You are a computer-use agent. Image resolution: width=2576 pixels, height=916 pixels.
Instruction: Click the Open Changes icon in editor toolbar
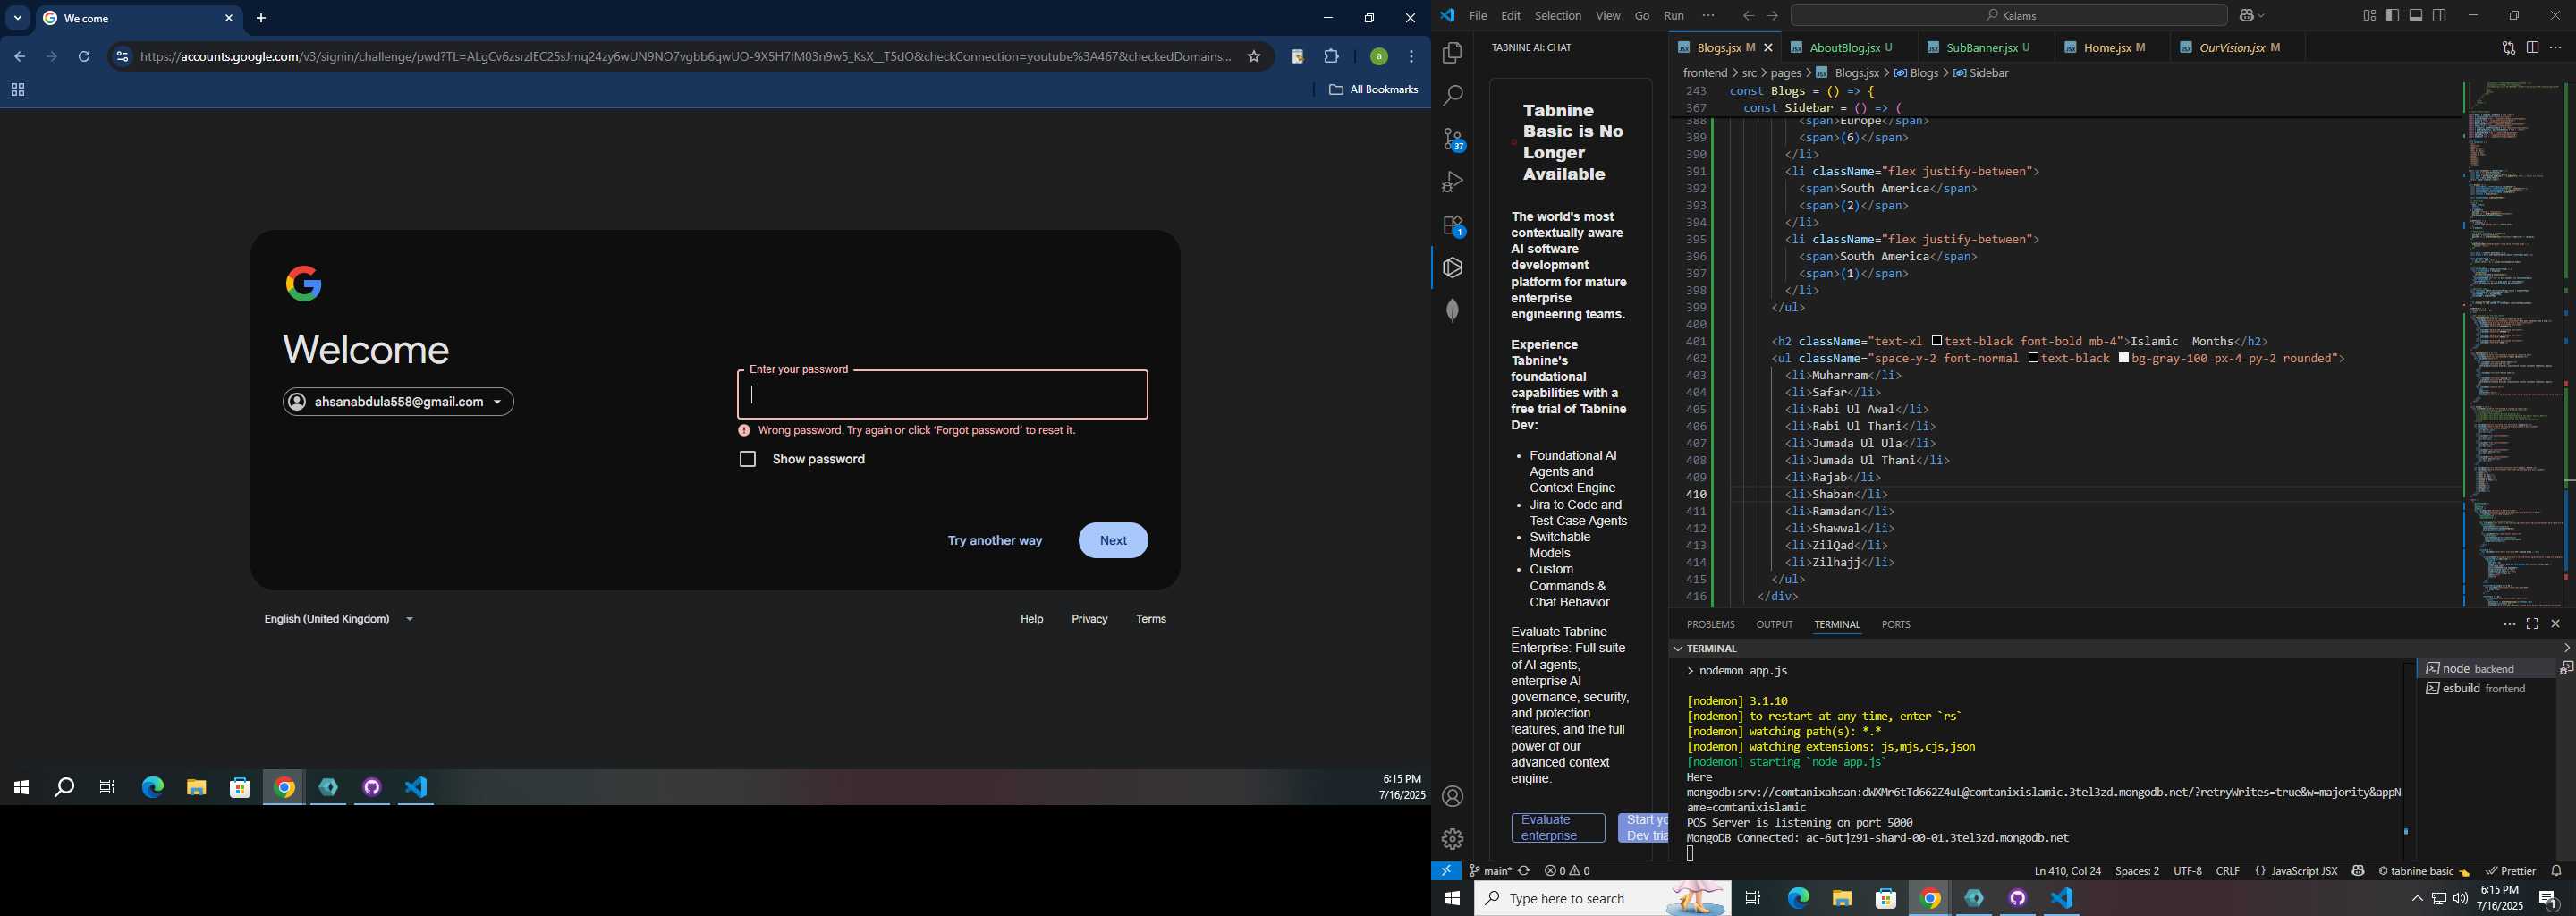(x=2508, y=48)
